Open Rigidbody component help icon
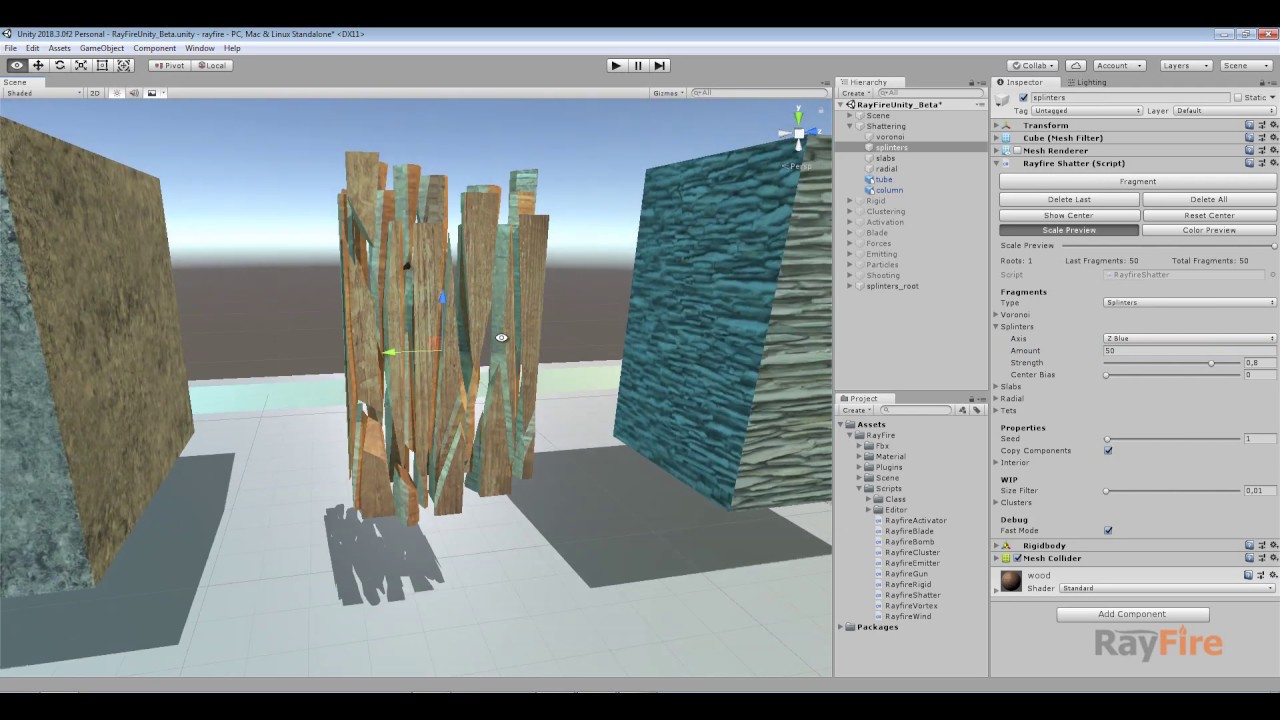Screen dimensions: 1280x720 point(1250,545)
